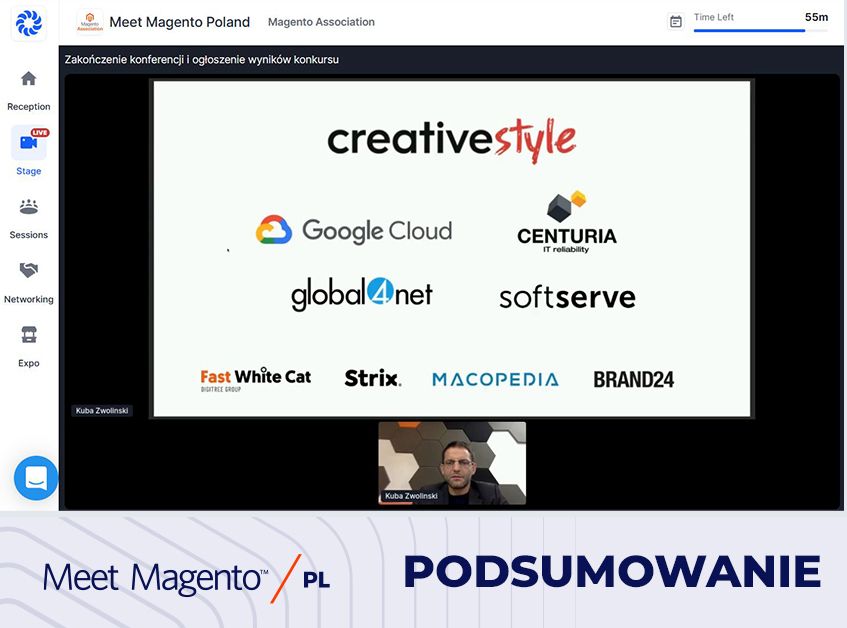Open Networking via the handshake icon
This screenshot has width=847, height=628.
click(28, 271)
